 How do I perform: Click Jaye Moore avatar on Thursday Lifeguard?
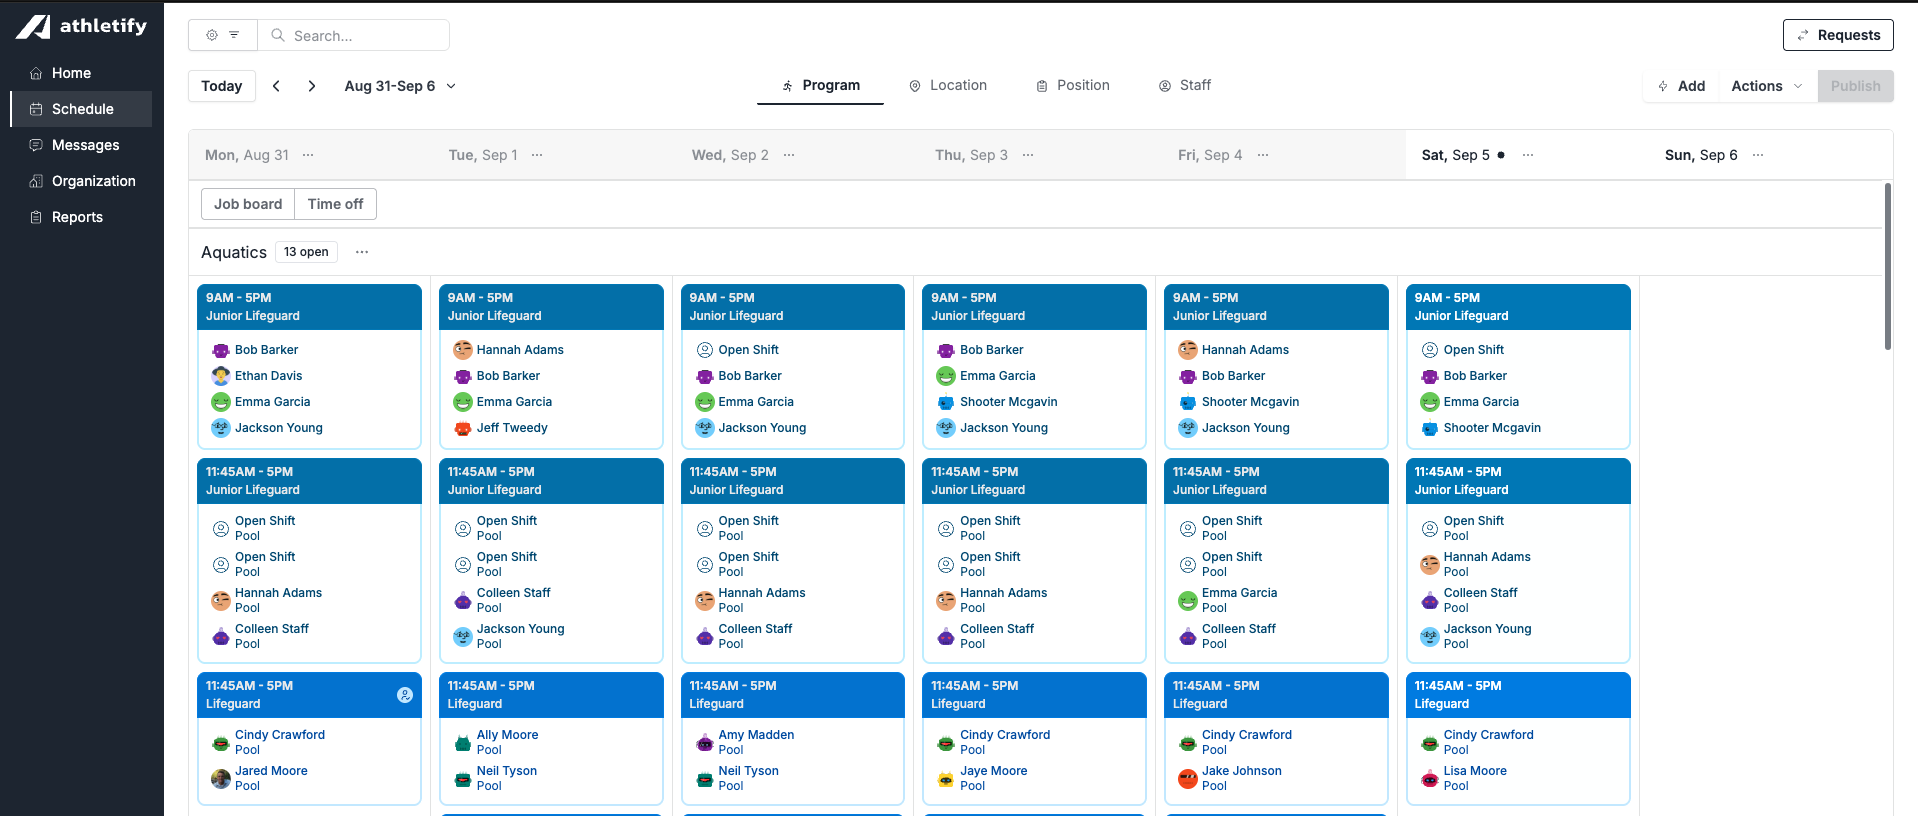coord(946,778)
